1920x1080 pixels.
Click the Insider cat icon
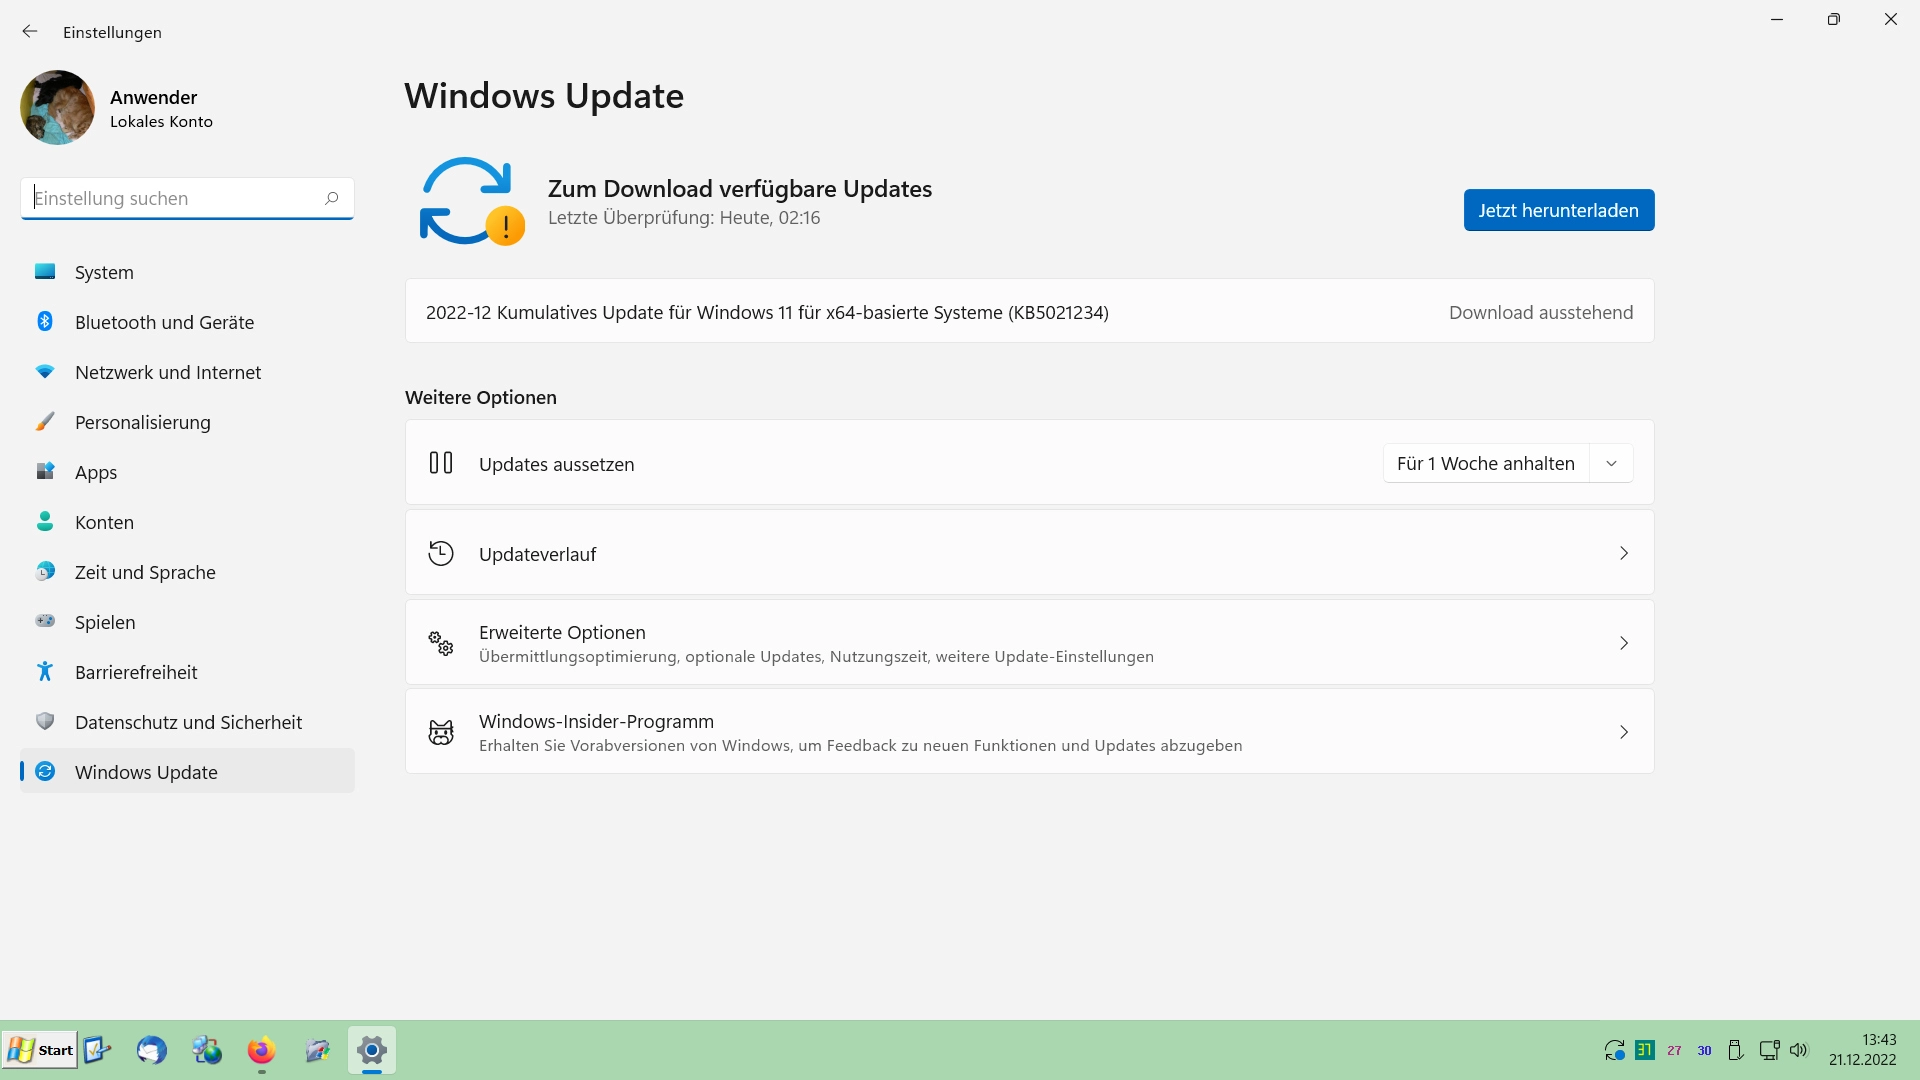441,732
